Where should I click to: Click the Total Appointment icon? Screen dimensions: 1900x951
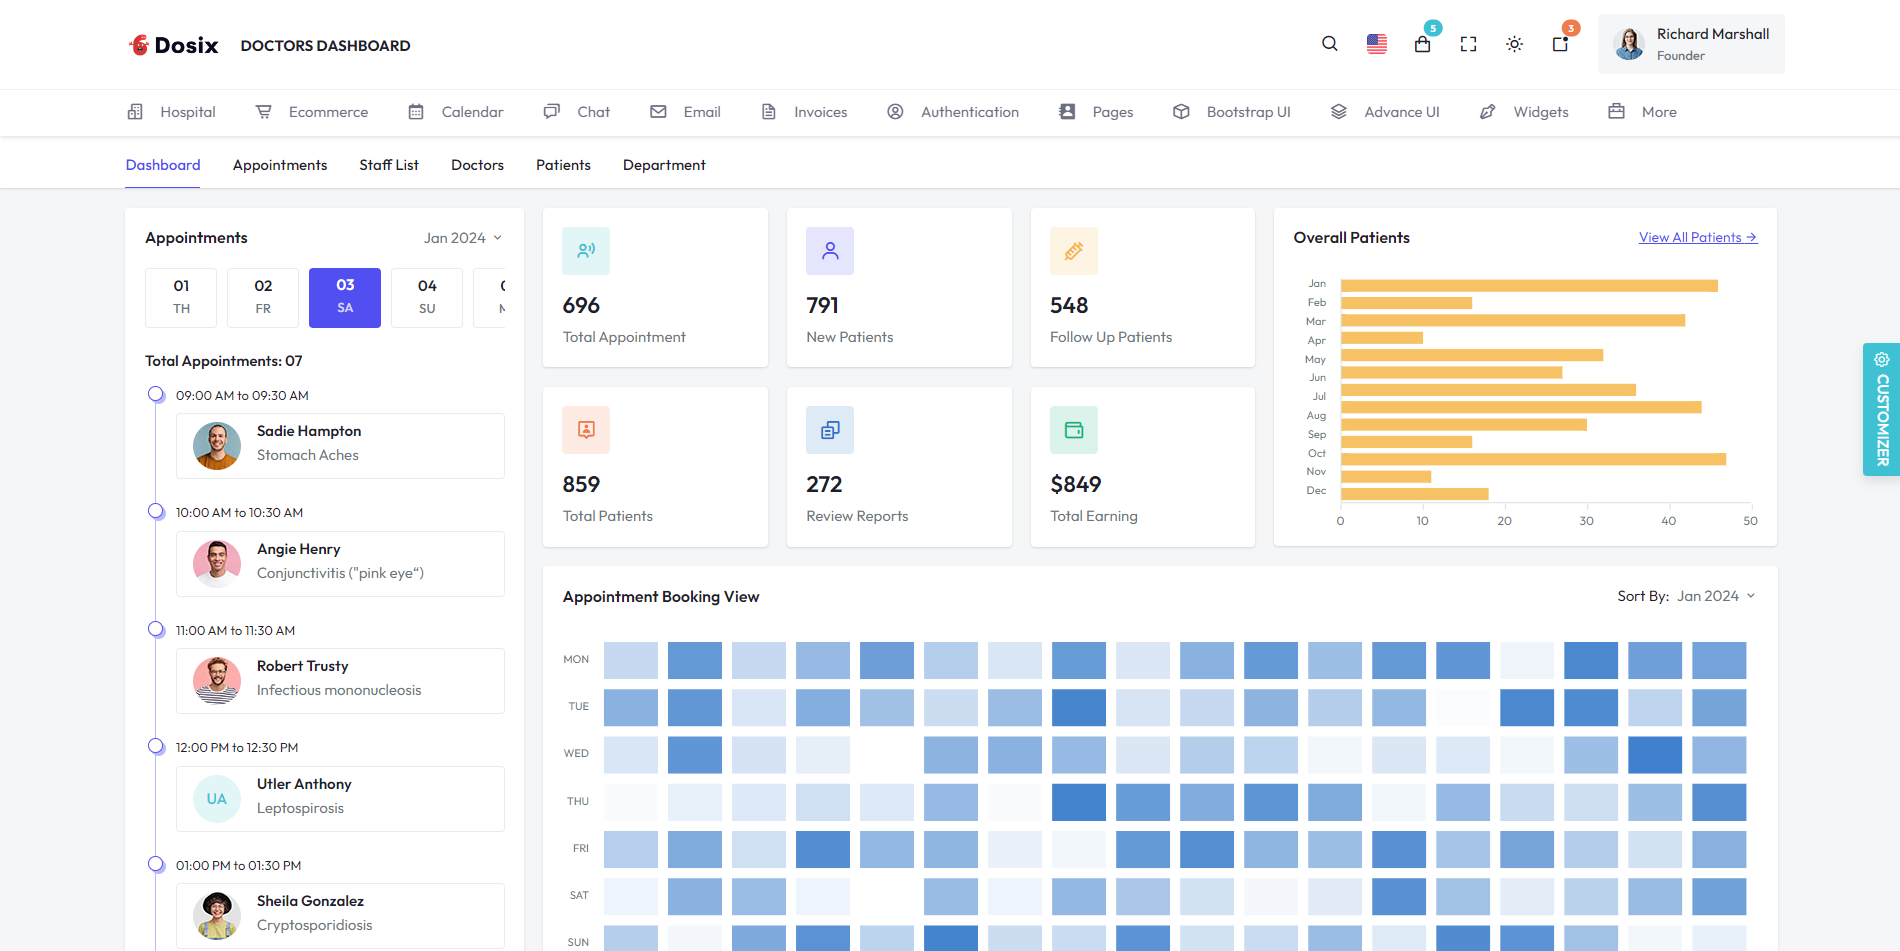click(x=586, y=251)
